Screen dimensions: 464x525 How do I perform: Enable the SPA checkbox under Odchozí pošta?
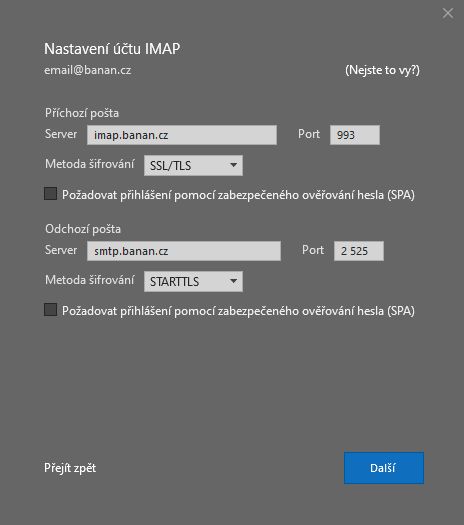50,310
